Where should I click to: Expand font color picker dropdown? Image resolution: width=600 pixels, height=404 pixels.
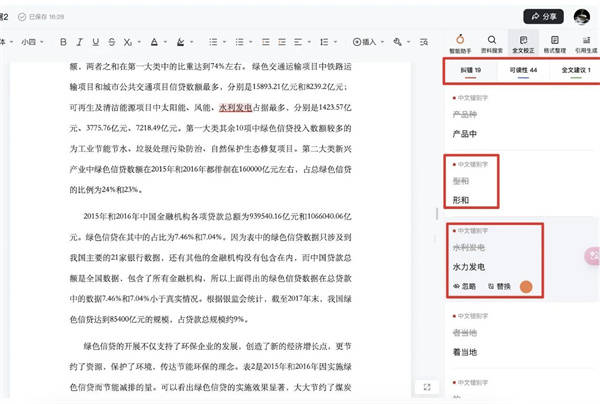pyautogui.click(x=163, y=42)
